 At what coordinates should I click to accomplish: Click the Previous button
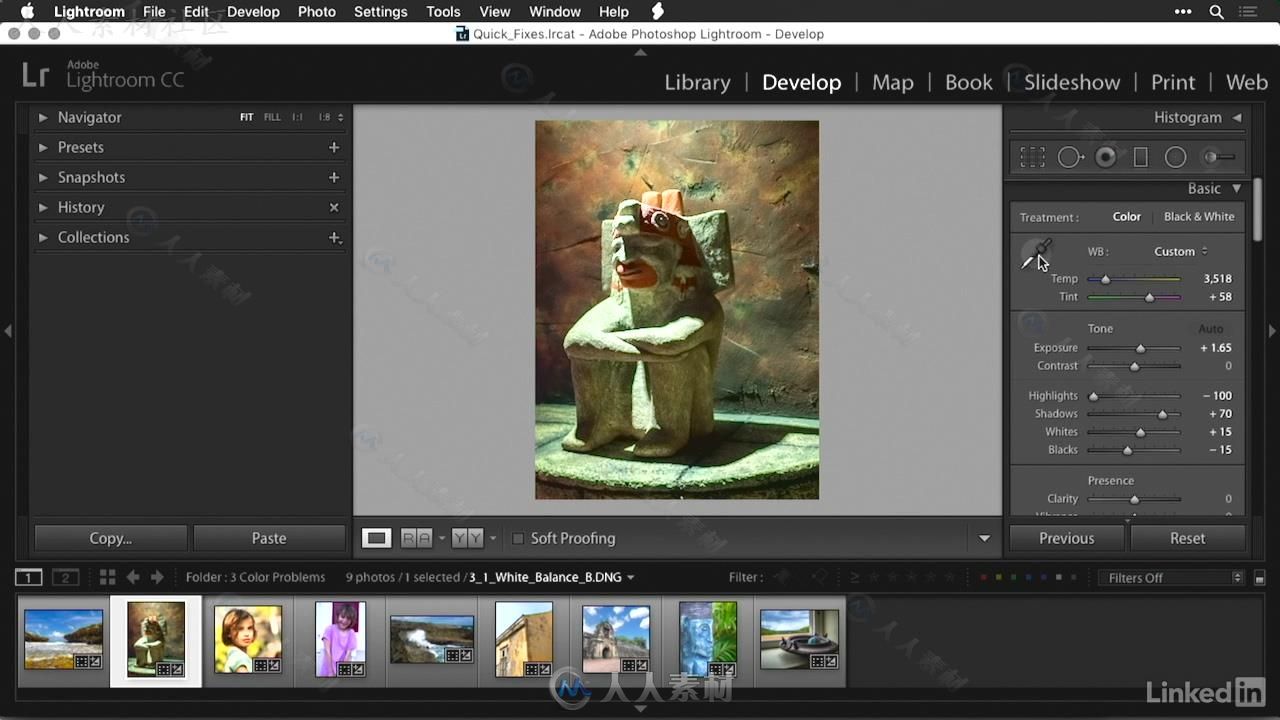click(1066, 538)
